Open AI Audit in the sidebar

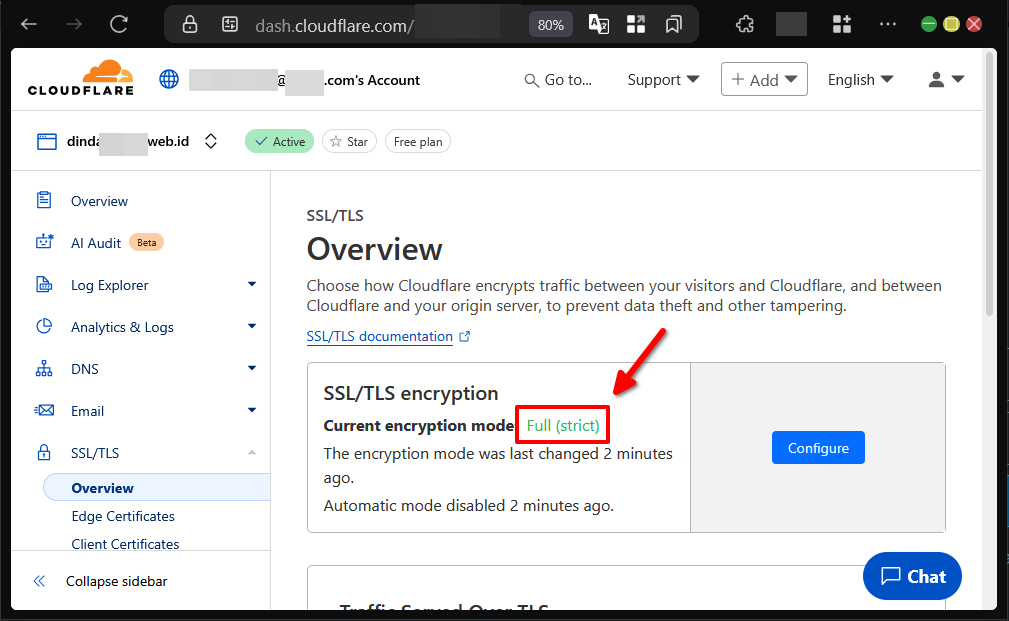point(96,243)
